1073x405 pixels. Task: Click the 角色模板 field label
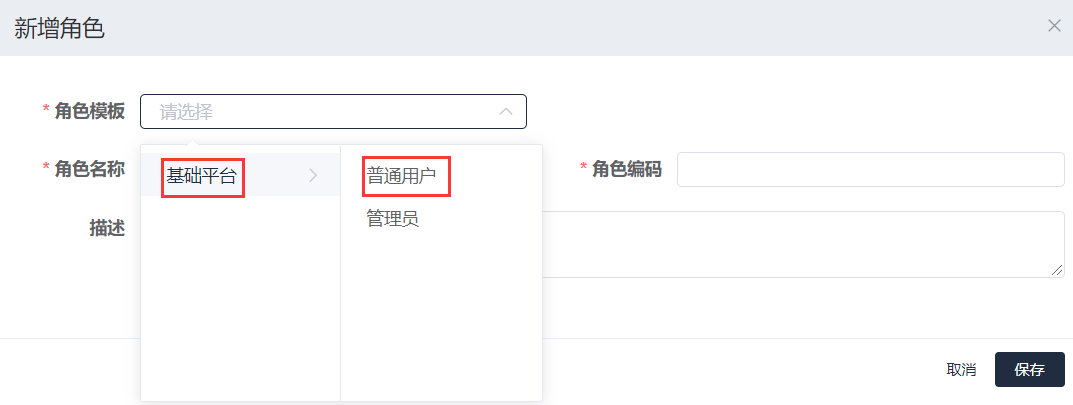pyautogui.click(x=90, y=111)
